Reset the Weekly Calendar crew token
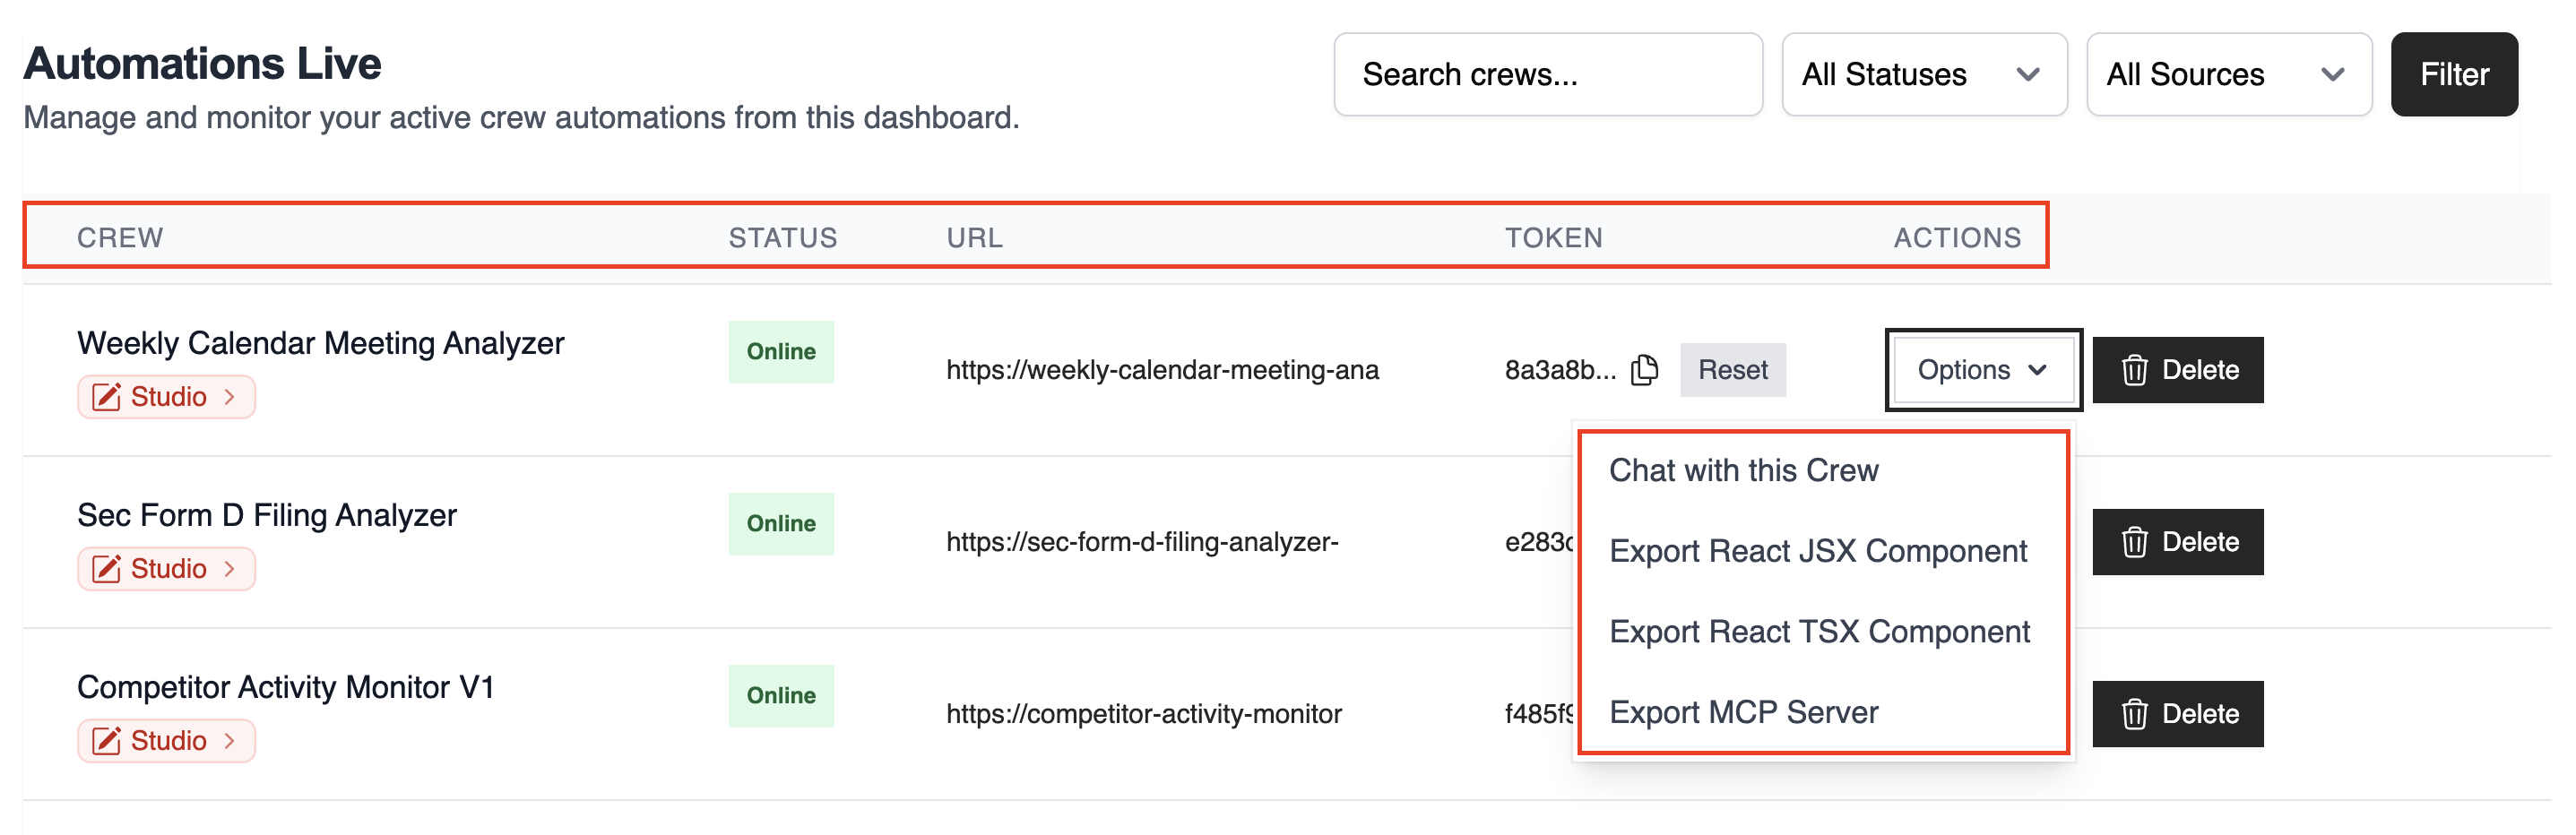The height and width of the screenshot is (835, 2576). [x=1732, y=370]
